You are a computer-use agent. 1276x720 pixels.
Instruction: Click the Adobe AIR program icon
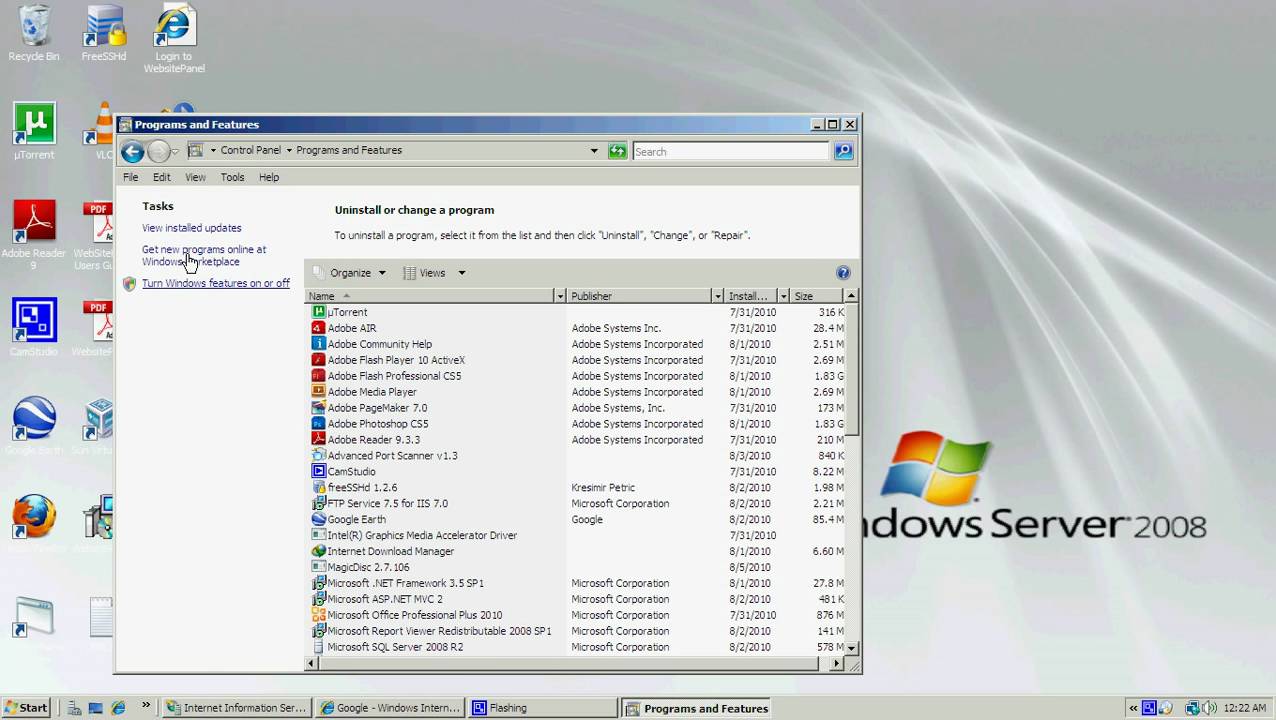319,328
